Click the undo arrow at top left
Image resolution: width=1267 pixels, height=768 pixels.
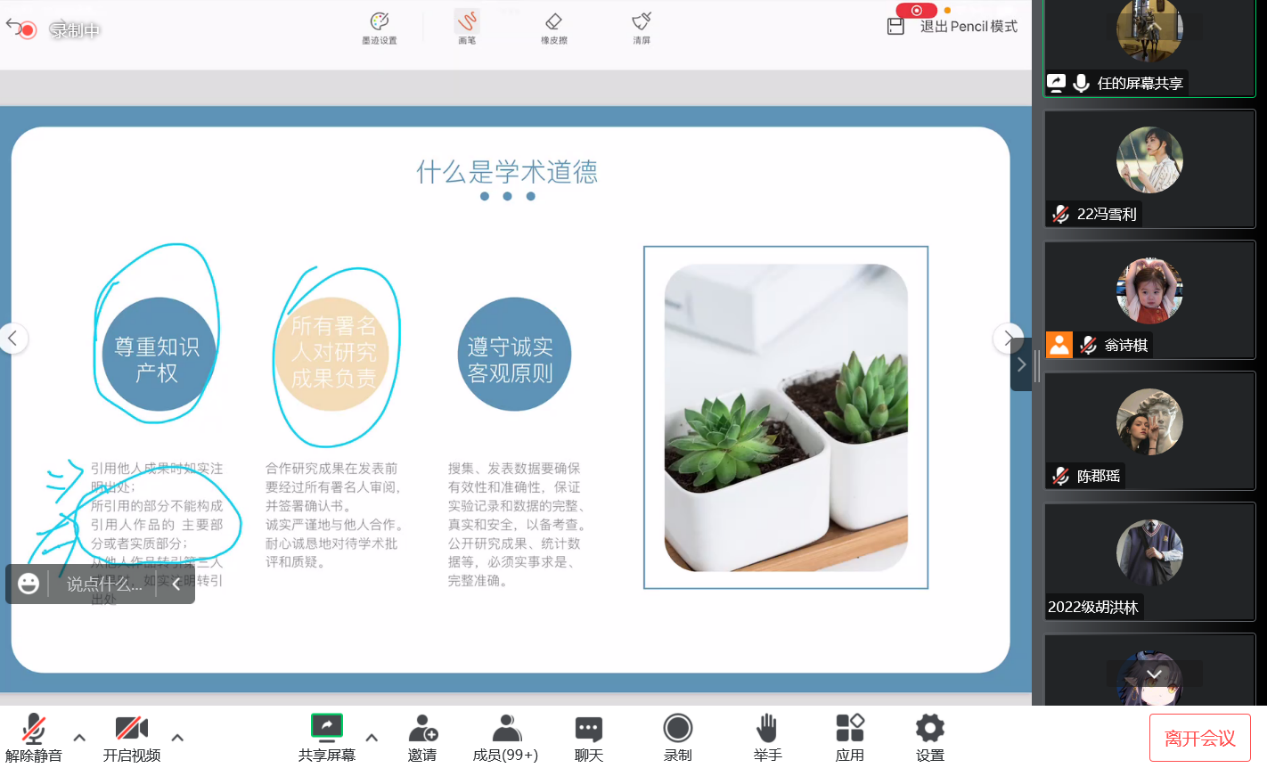click(x=13, y=26)
